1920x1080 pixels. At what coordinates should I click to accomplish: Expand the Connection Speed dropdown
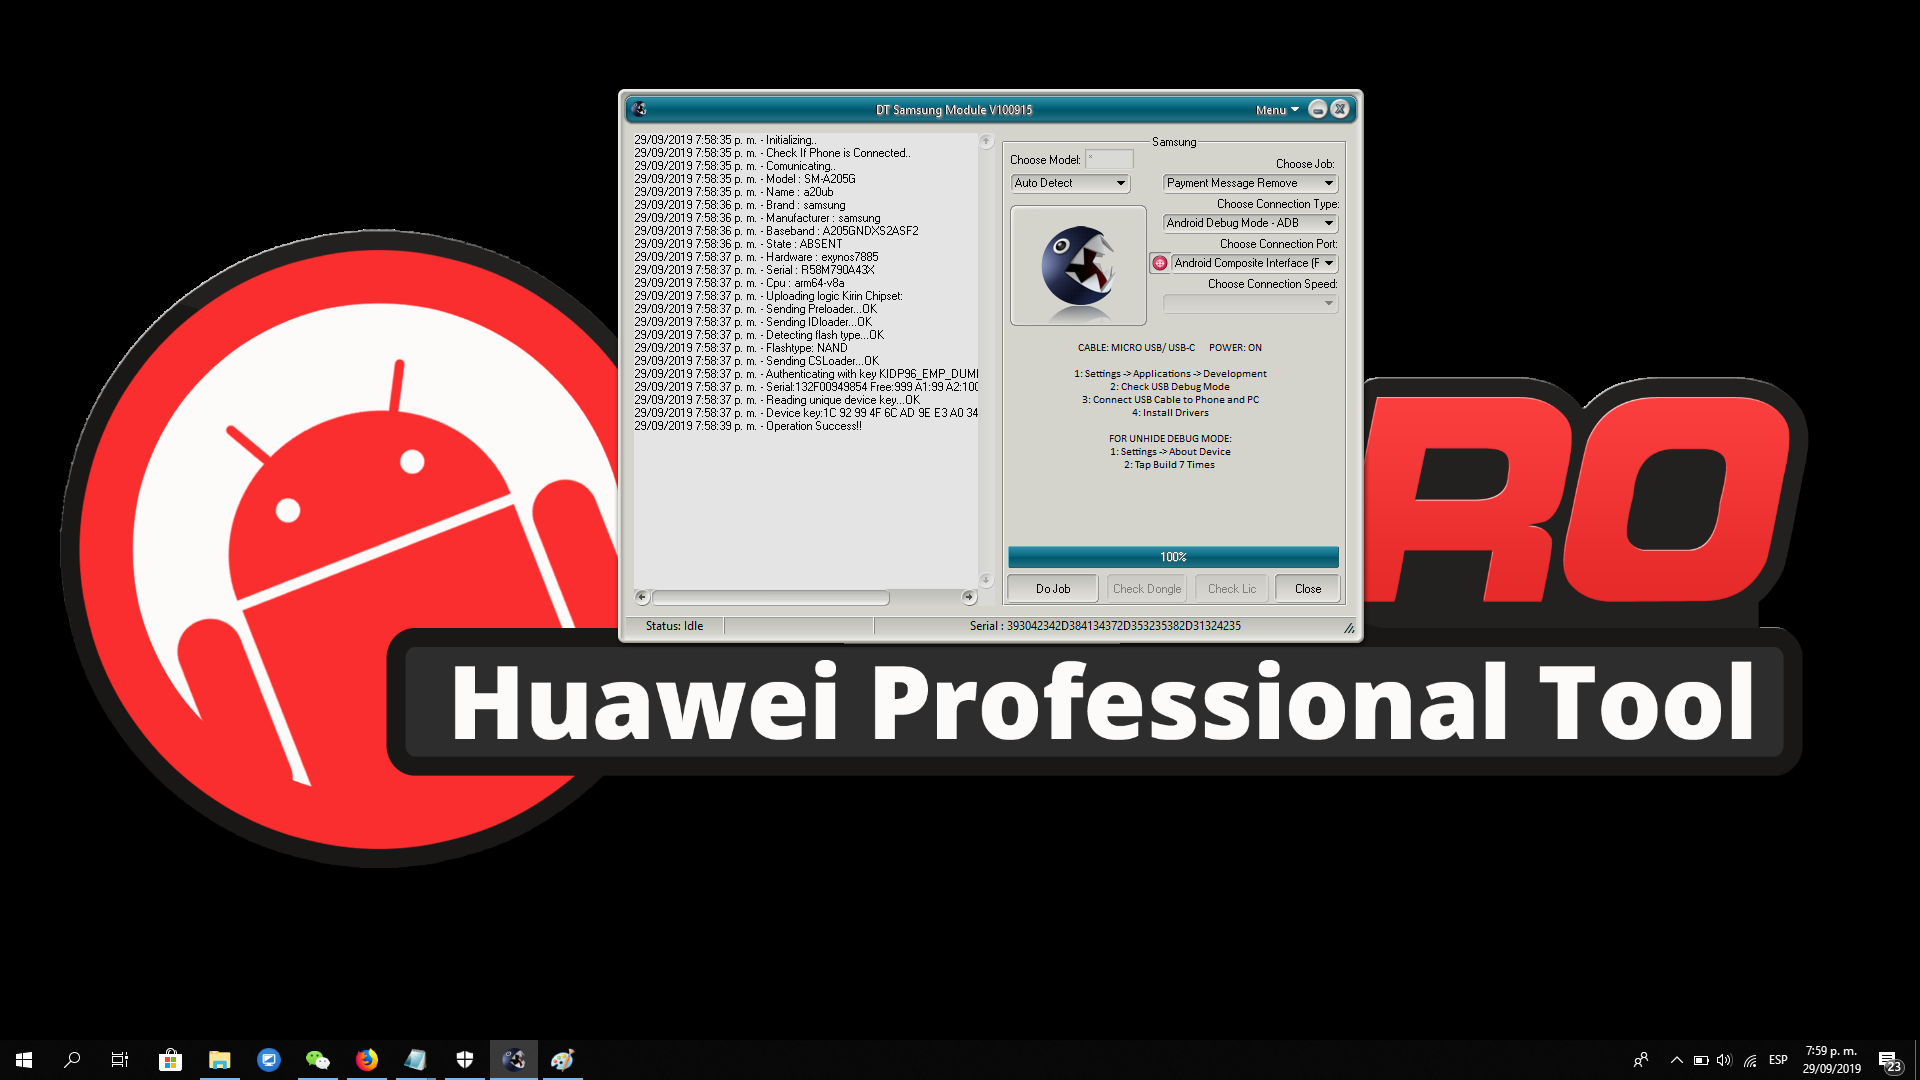(1250, 303)
